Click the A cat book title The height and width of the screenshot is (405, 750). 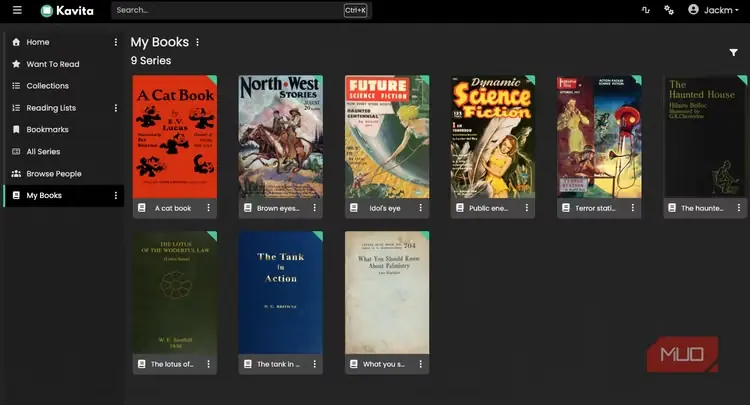coord(173,208)
